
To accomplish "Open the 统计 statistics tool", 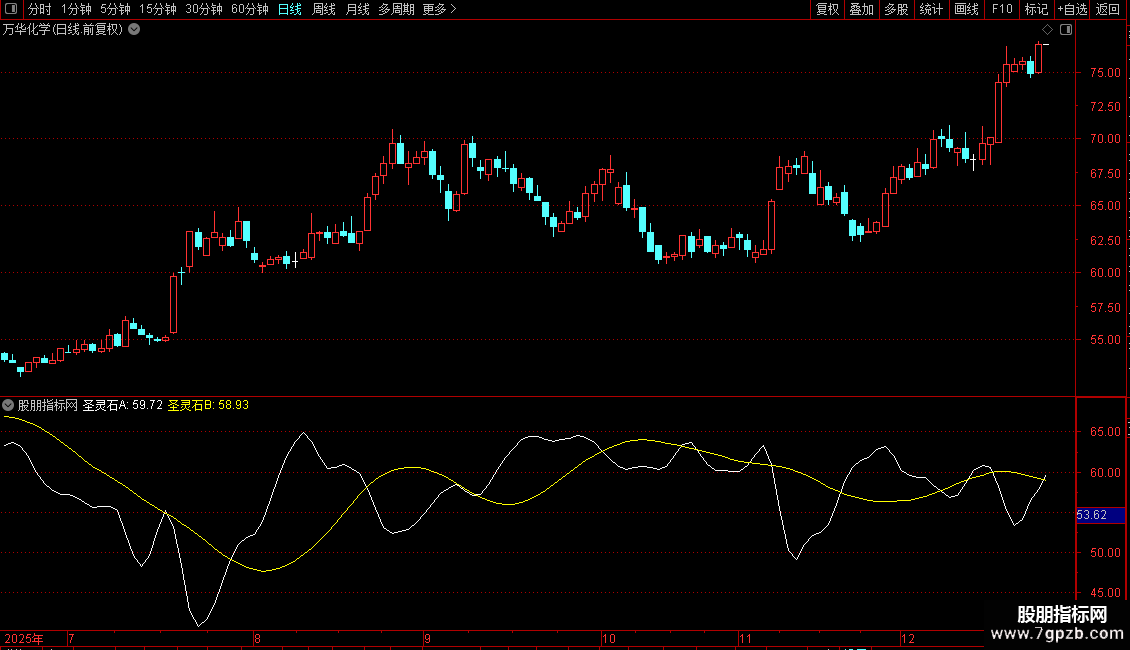I will [931, 9].
